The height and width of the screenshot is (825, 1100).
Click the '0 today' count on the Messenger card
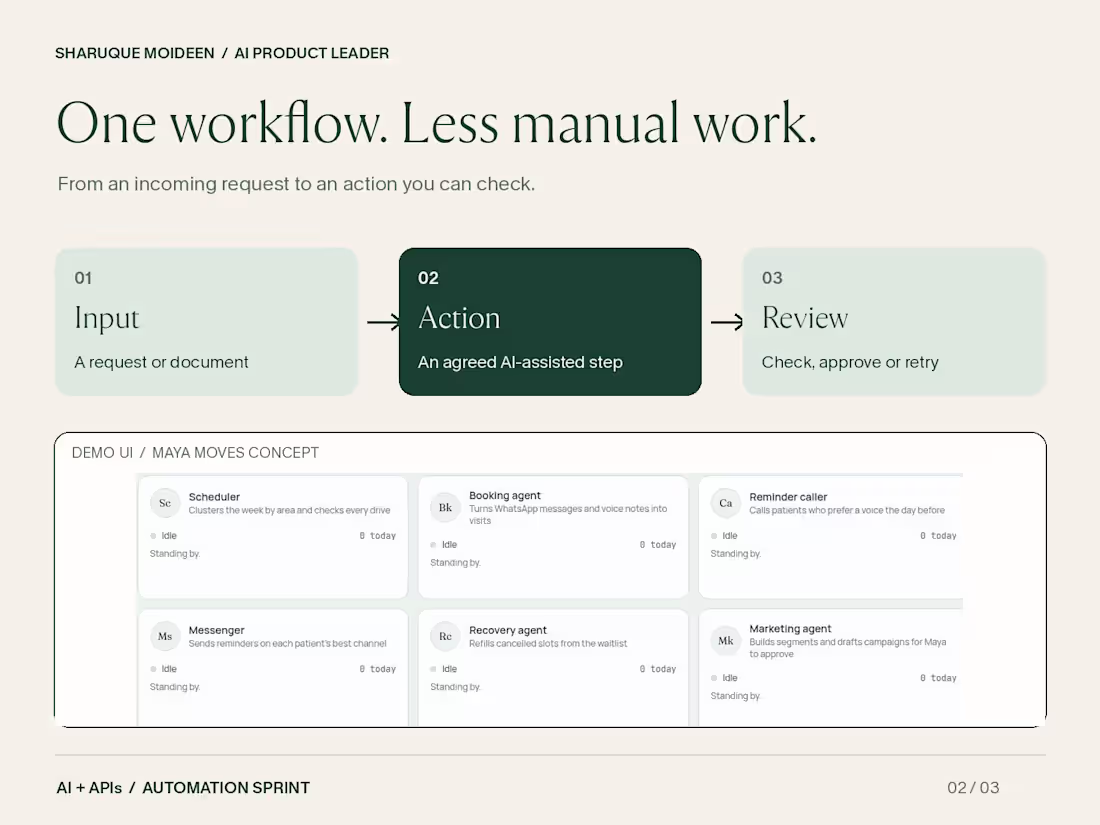click(x=377, y=669)
